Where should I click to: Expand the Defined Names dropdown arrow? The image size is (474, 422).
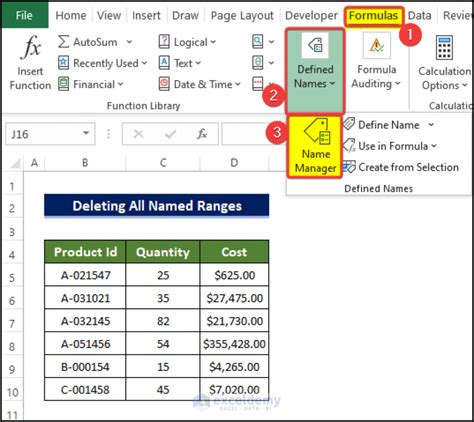pos(332,84)
